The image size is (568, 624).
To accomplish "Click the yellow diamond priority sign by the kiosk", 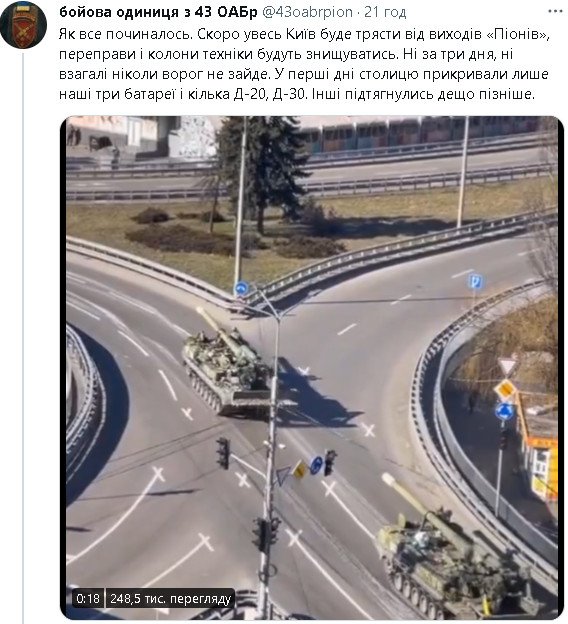I will [x=505, y=390].
